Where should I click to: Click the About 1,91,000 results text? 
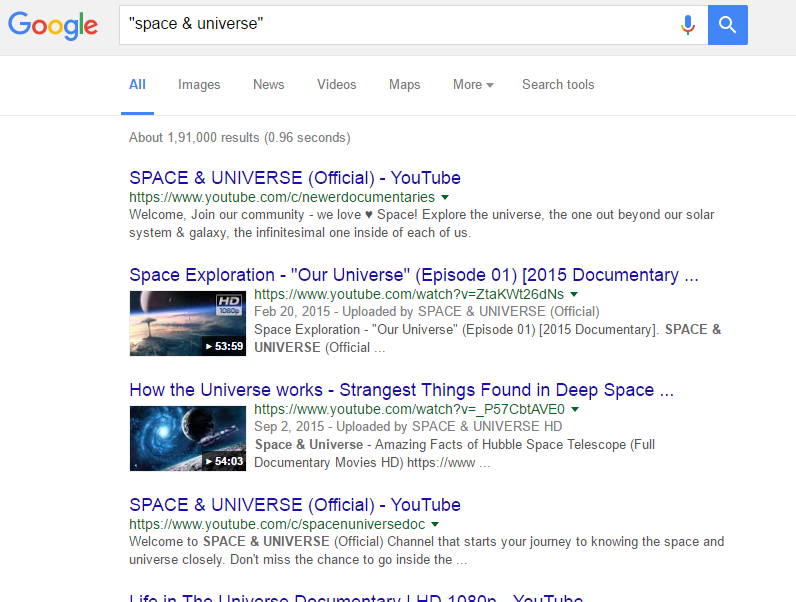coord(240,138)
